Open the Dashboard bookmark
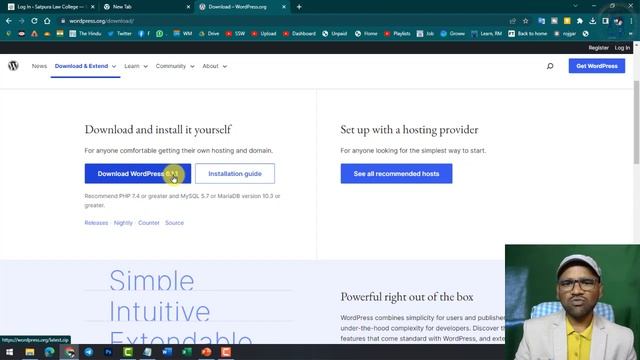 coord(299,33)
